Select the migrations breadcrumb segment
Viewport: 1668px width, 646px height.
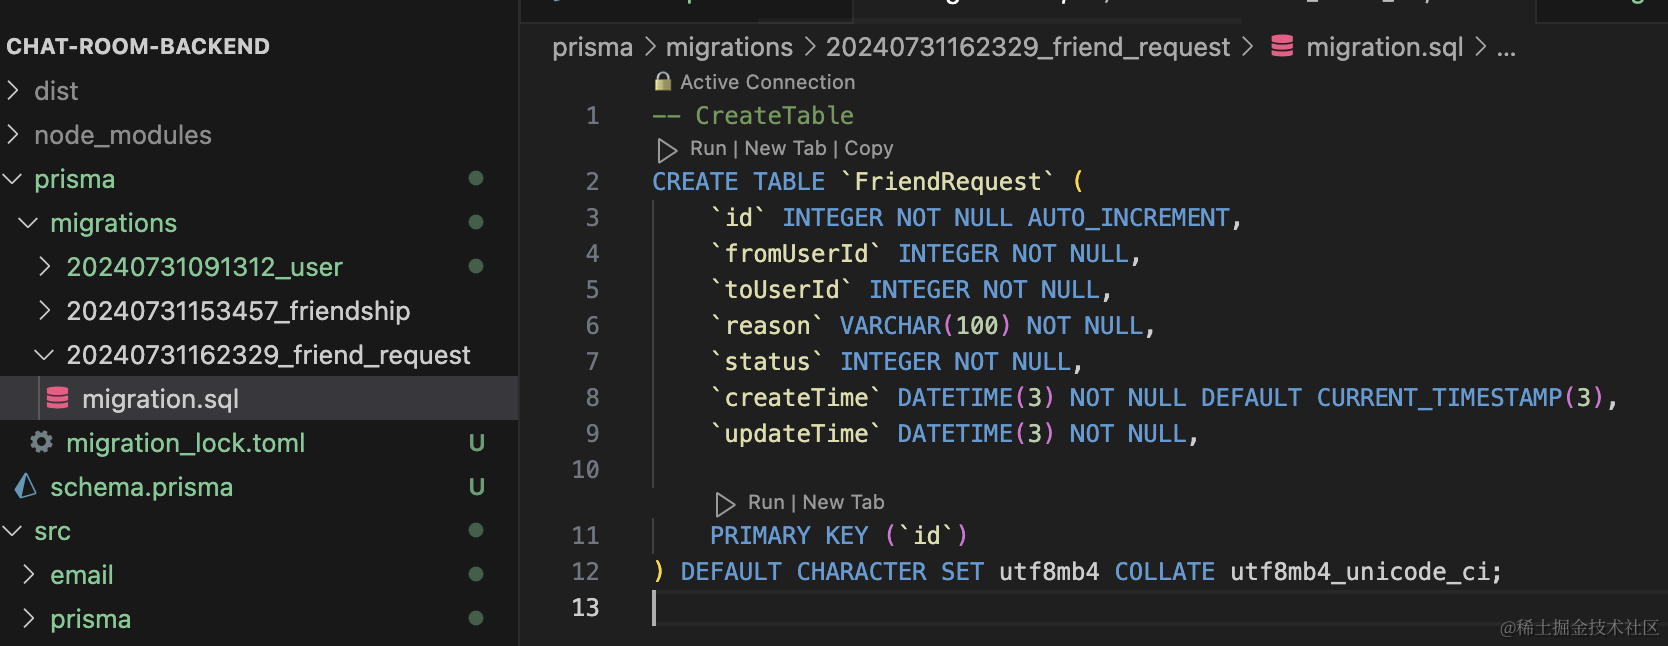tap(729, 47)
